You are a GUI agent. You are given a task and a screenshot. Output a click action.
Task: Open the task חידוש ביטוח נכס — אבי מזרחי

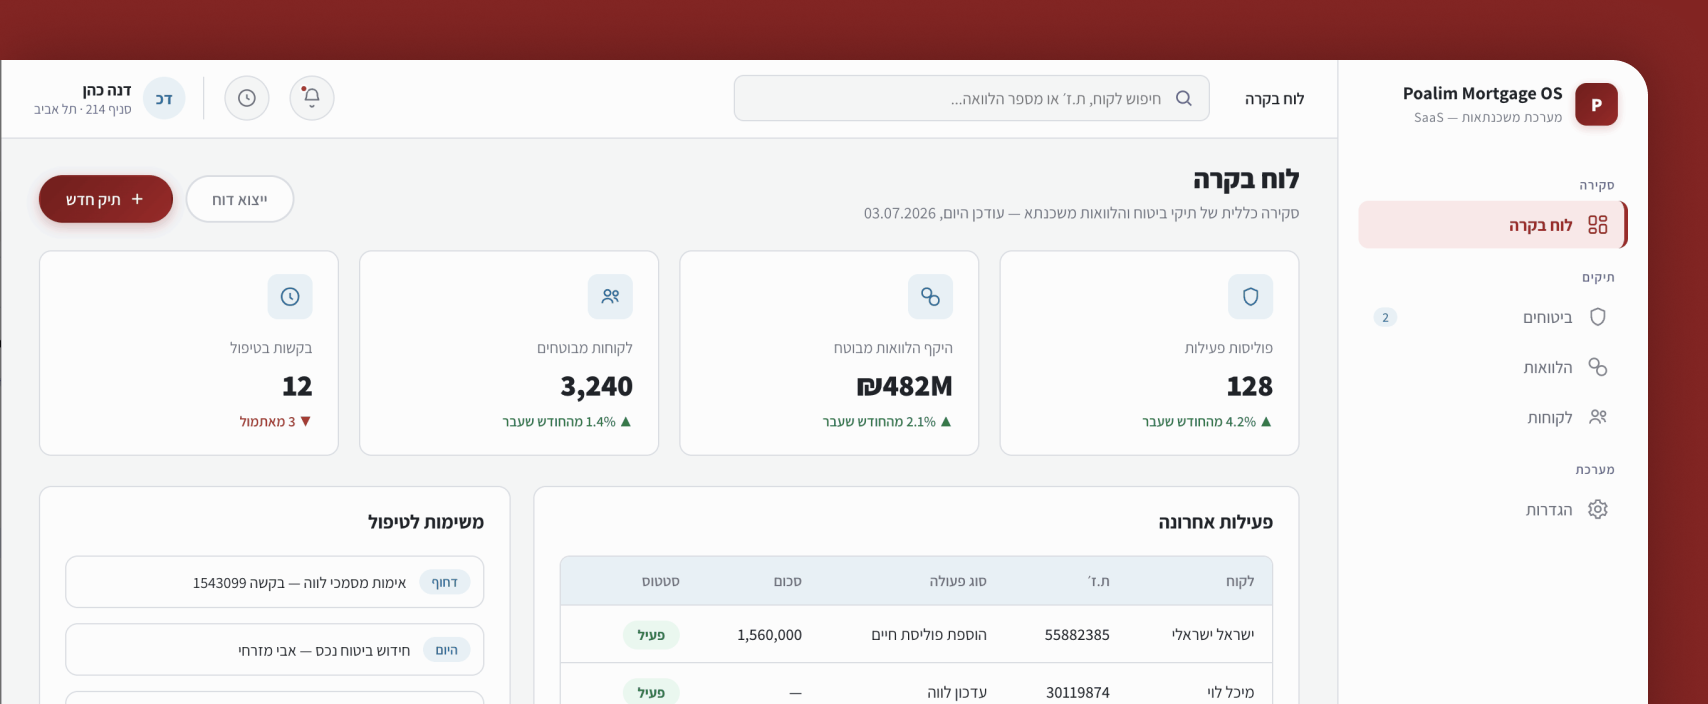click(275, 650)
